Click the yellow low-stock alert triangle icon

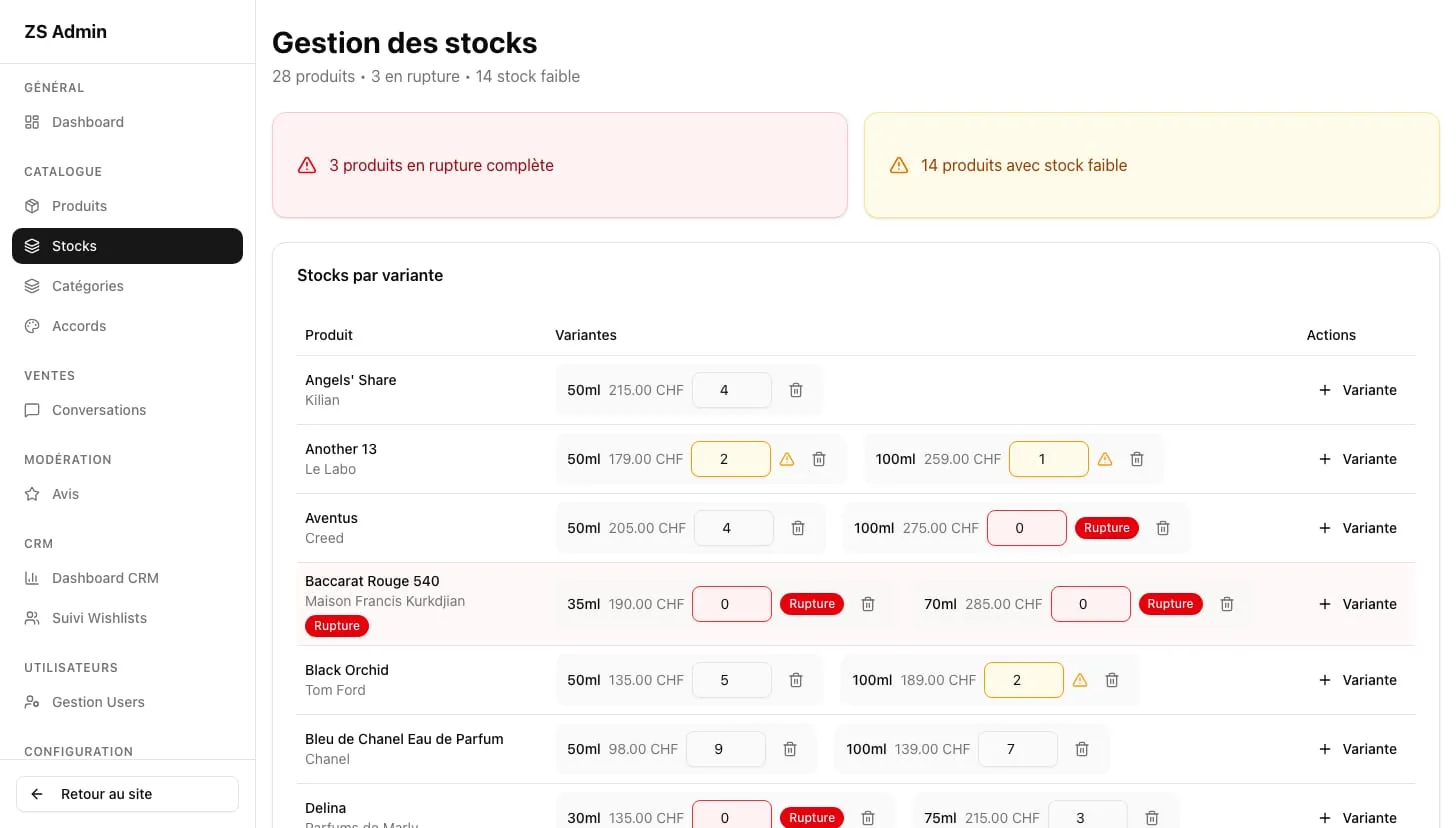[x=899, y=165]
